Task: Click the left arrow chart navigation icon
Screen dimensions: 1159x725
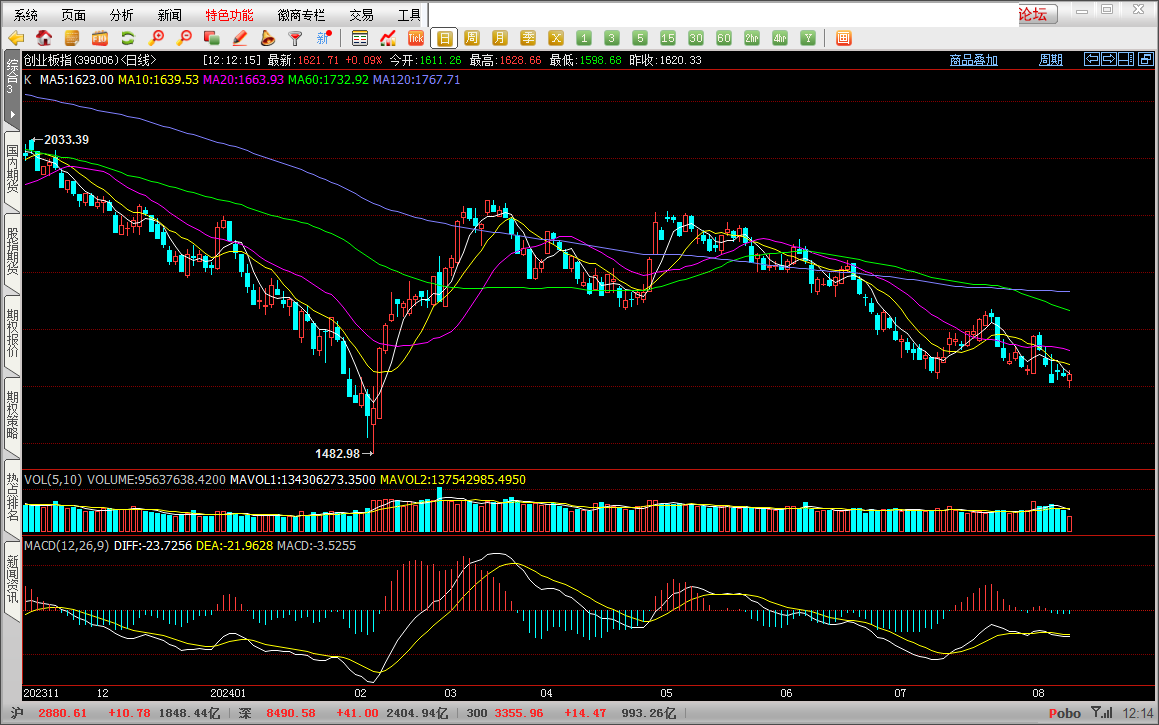Action: tap(1092, 59)
